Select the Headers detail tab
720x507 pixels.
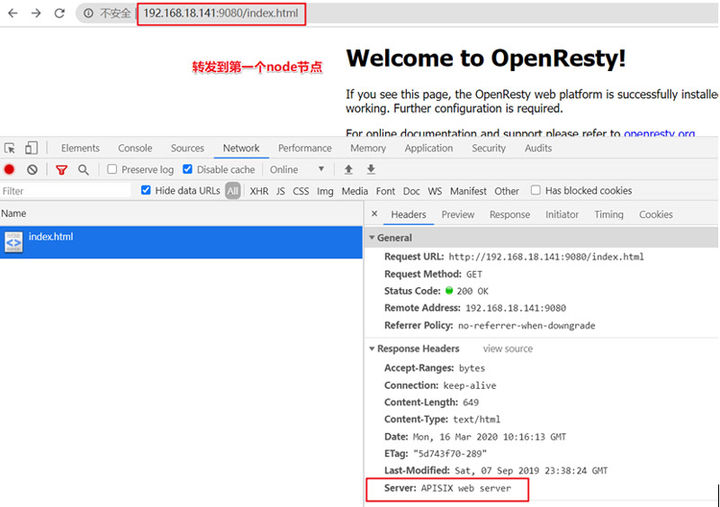pos(409,214)
